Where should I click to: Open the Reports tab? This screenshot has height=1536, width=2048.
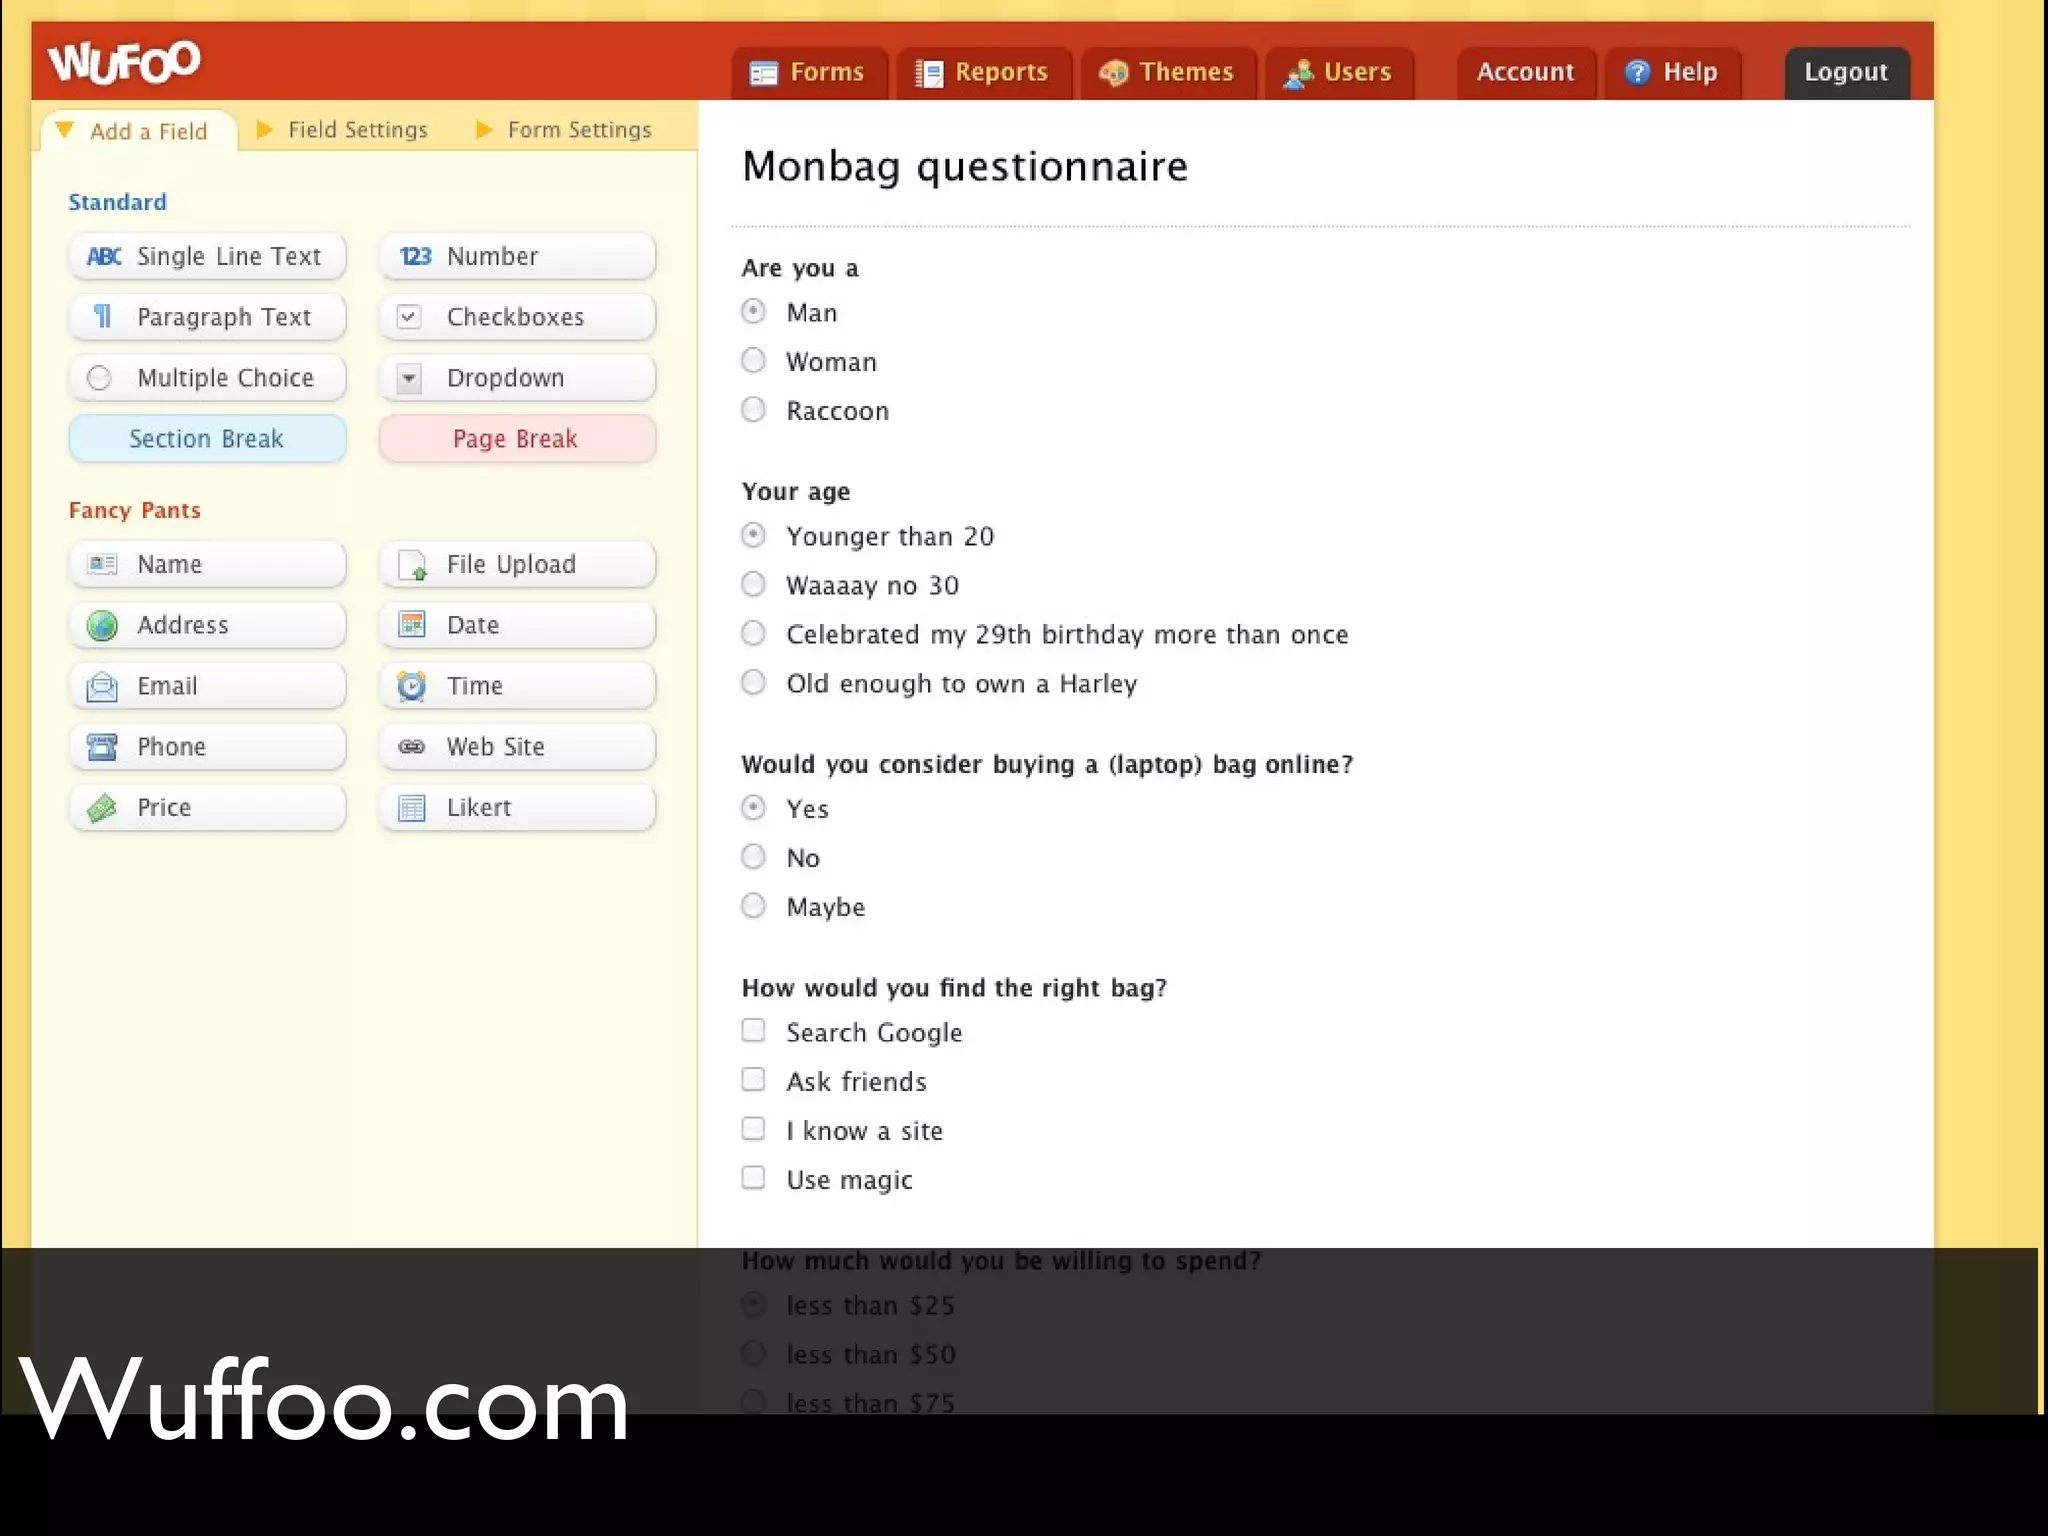[984, 73]
